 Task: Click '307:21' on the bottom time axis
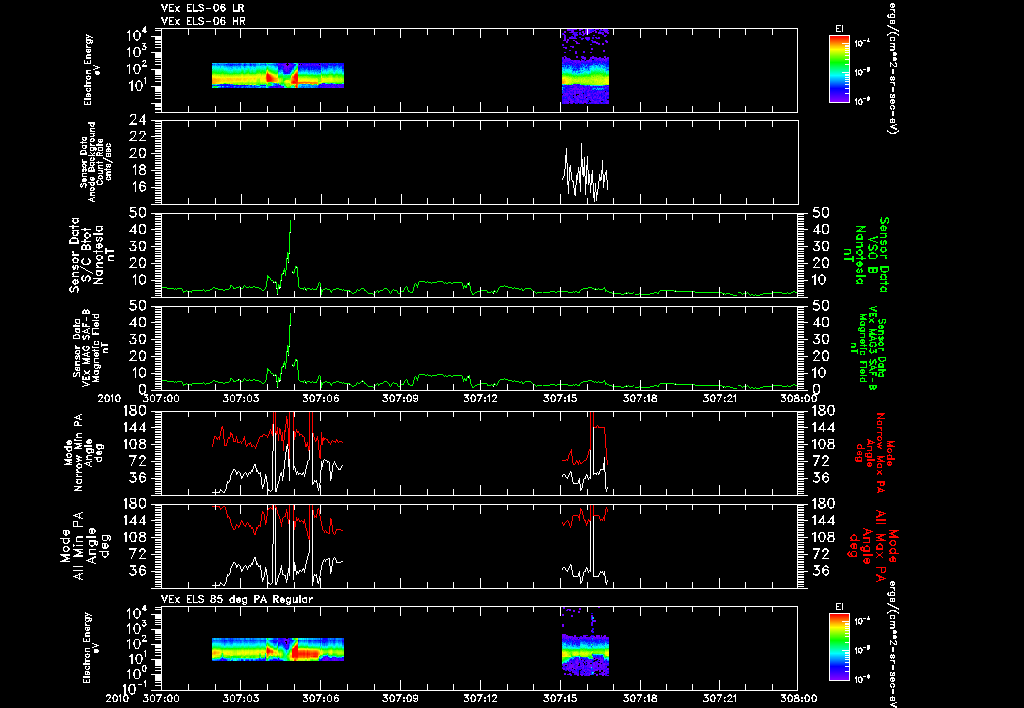coord(720,698)
